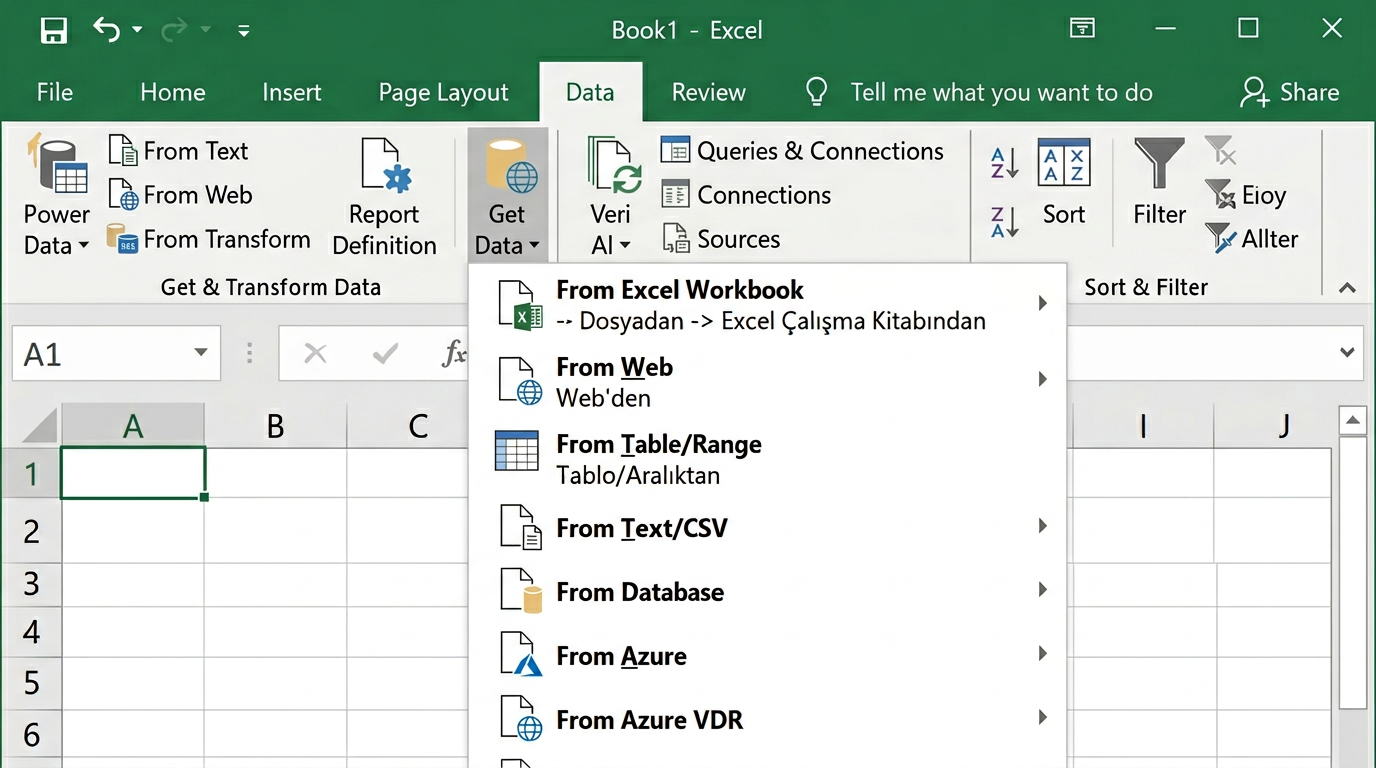The width and height of the screenshot is (1376, 768).
Task: Click the Queries & Connections icon
Action: click(x=676, y=151)
